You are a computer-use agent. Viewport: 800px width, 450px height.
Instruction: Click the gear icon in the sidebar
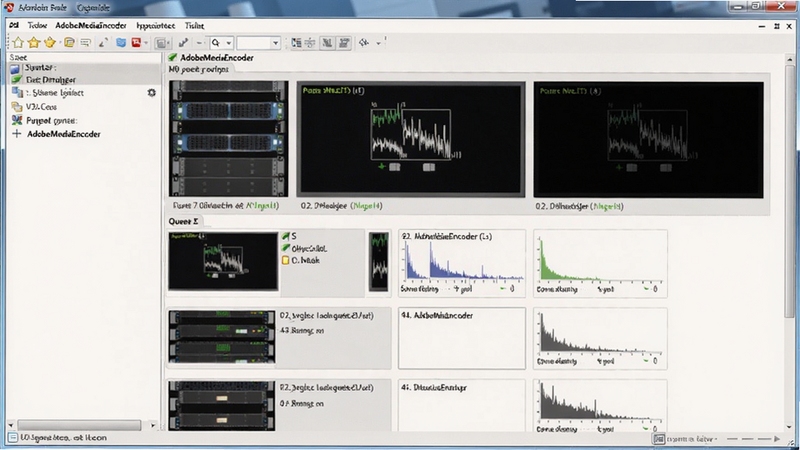[x=152, y=92]
